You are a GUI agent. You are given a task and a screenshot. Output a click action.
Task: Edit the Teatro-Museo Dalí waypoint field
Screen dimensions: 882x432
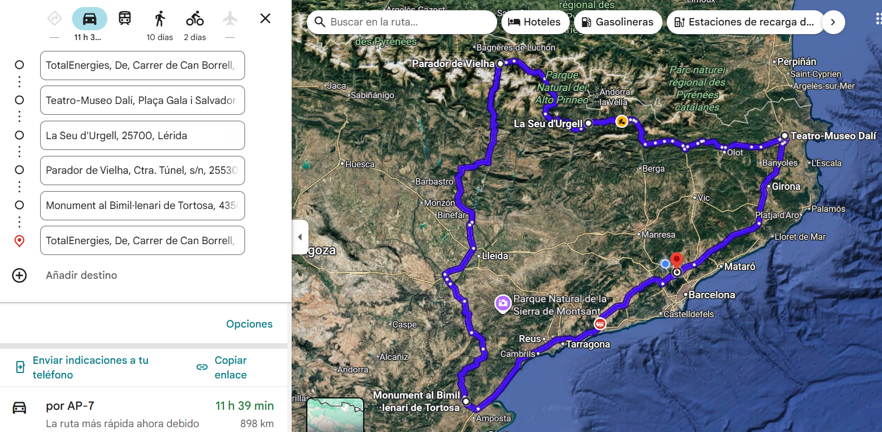(142, 101)
